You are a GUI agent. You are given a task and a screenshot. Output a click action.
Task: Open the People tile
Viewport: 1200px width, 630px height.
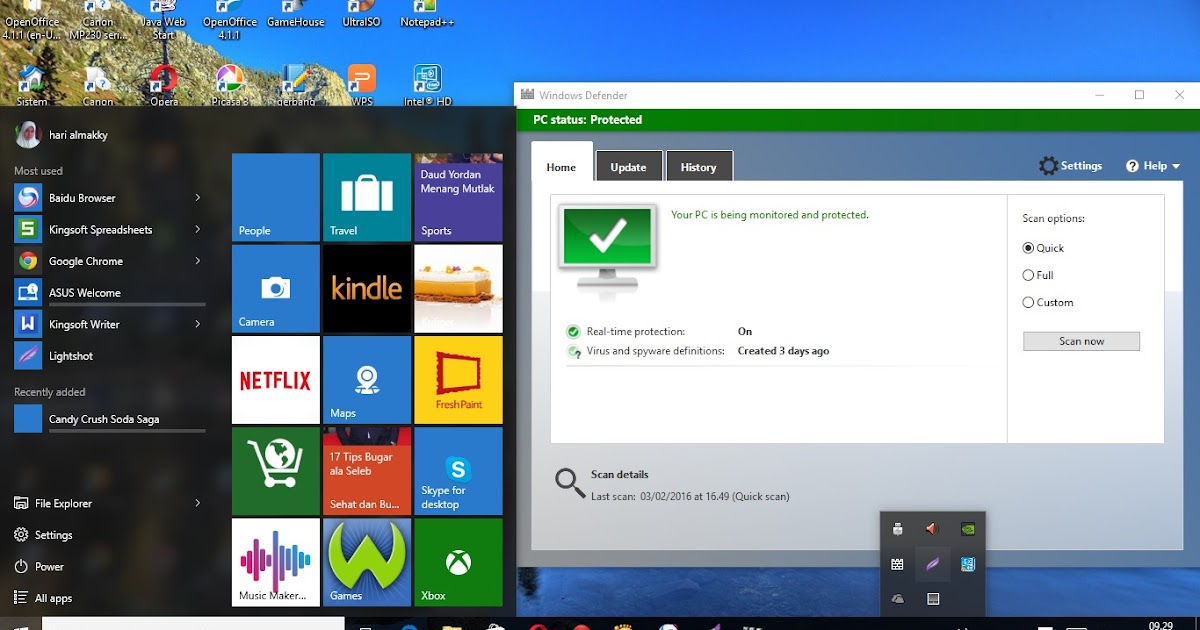click(276, 197)
